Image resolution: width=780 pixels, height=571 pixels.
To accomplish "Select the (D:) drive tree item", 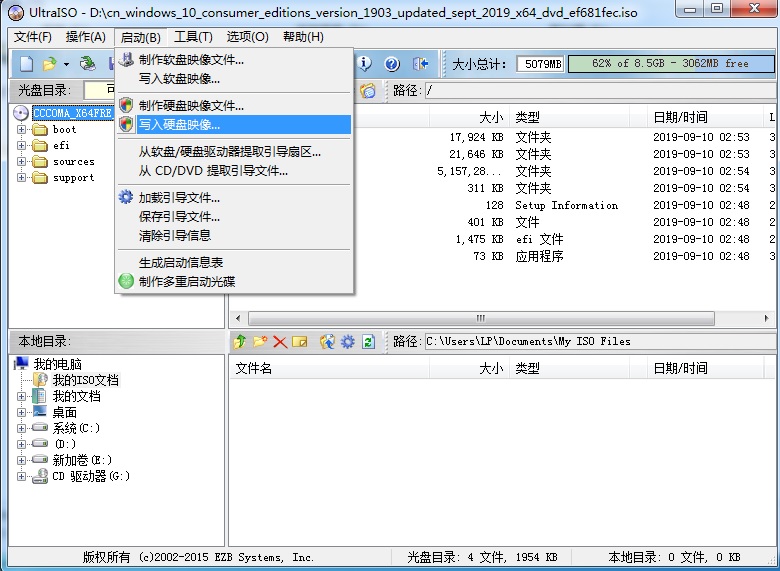I will point(65,444).
